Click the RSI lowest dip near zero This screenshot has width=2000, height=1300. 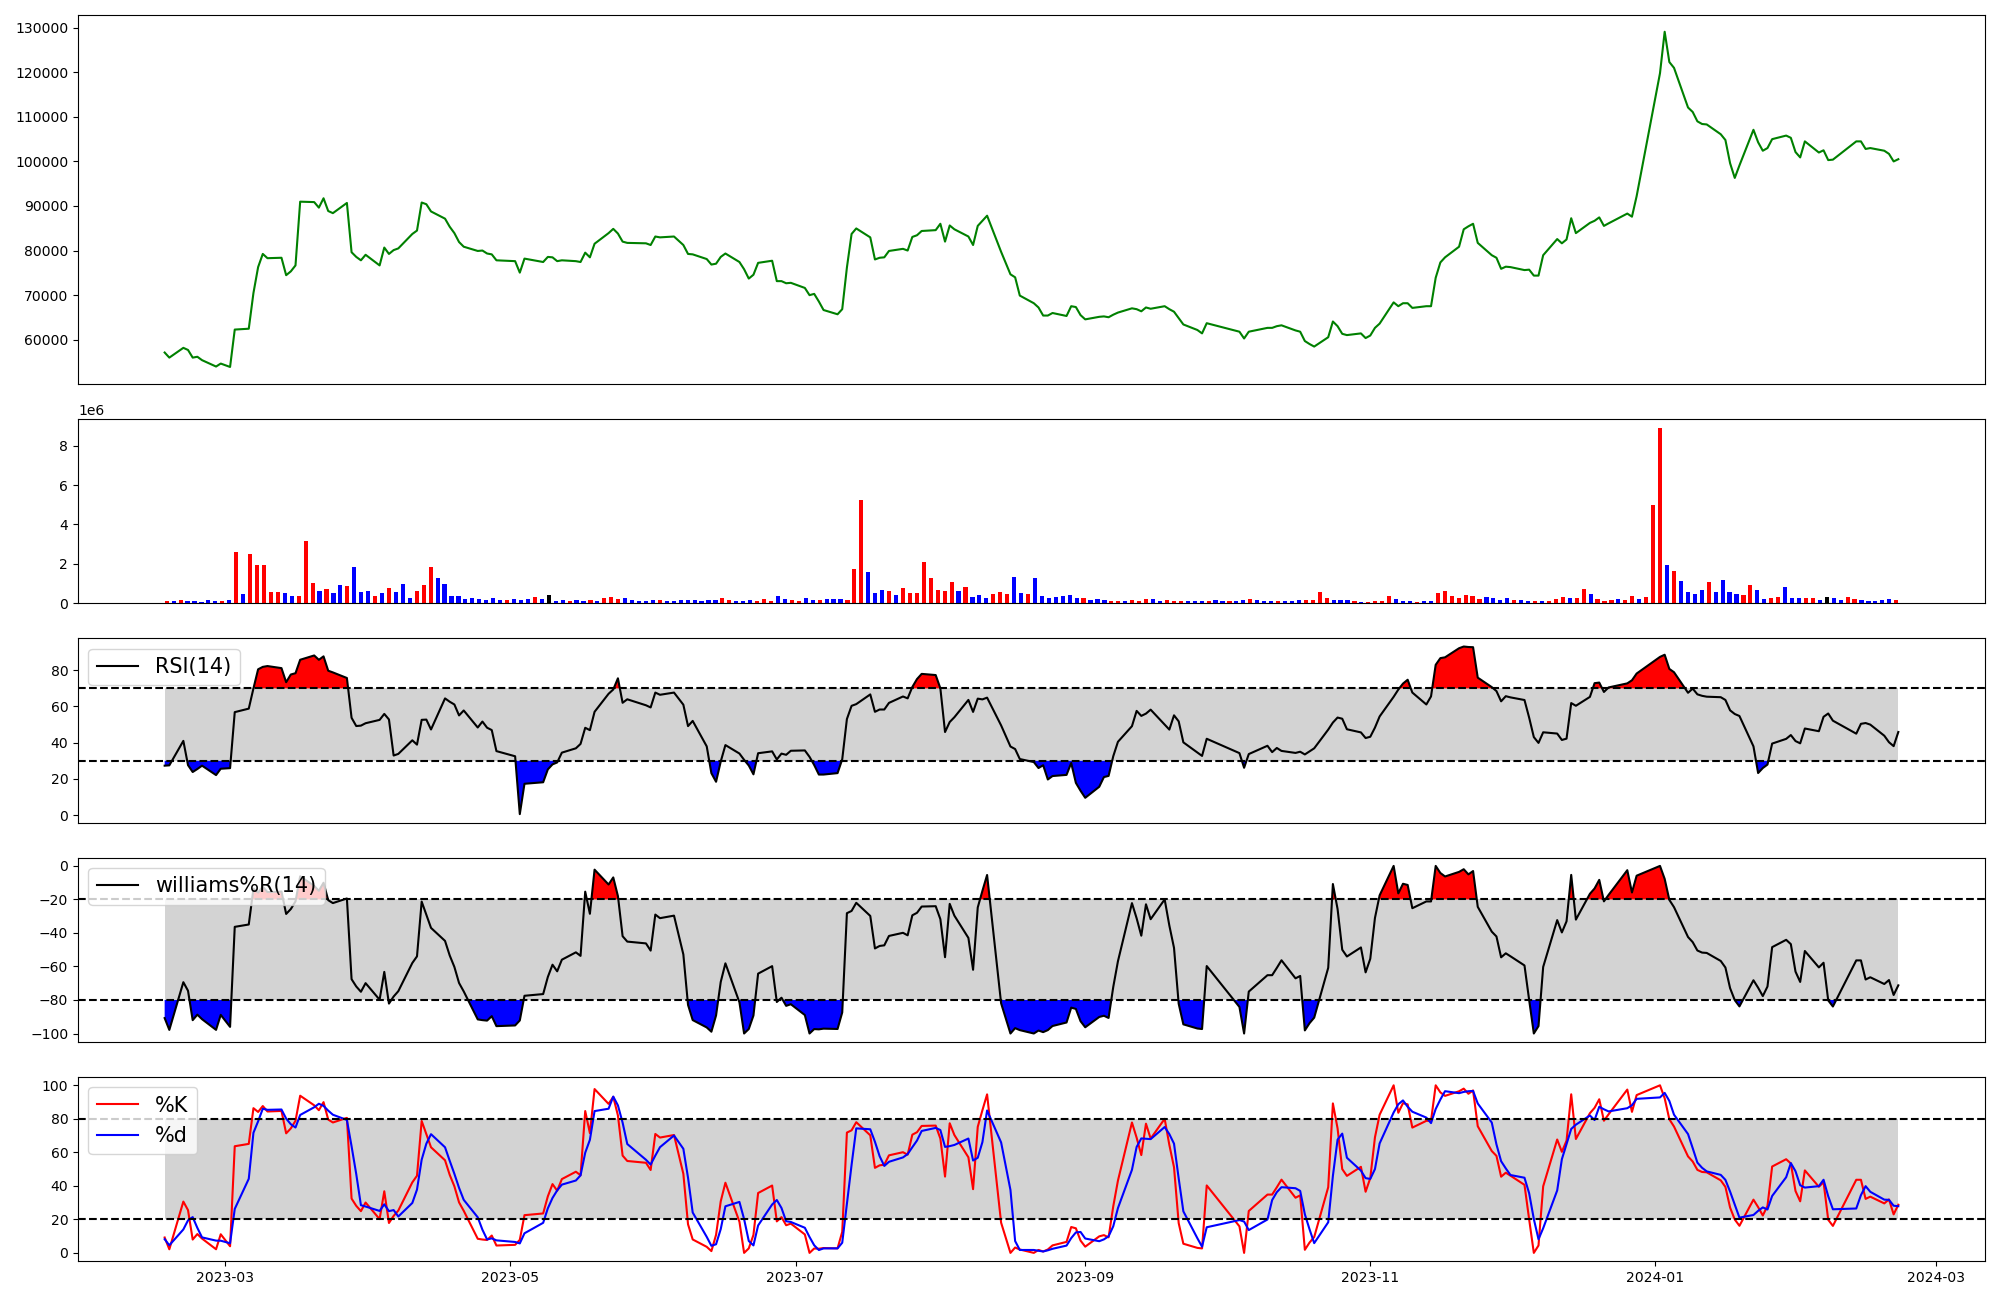point(520,811)
